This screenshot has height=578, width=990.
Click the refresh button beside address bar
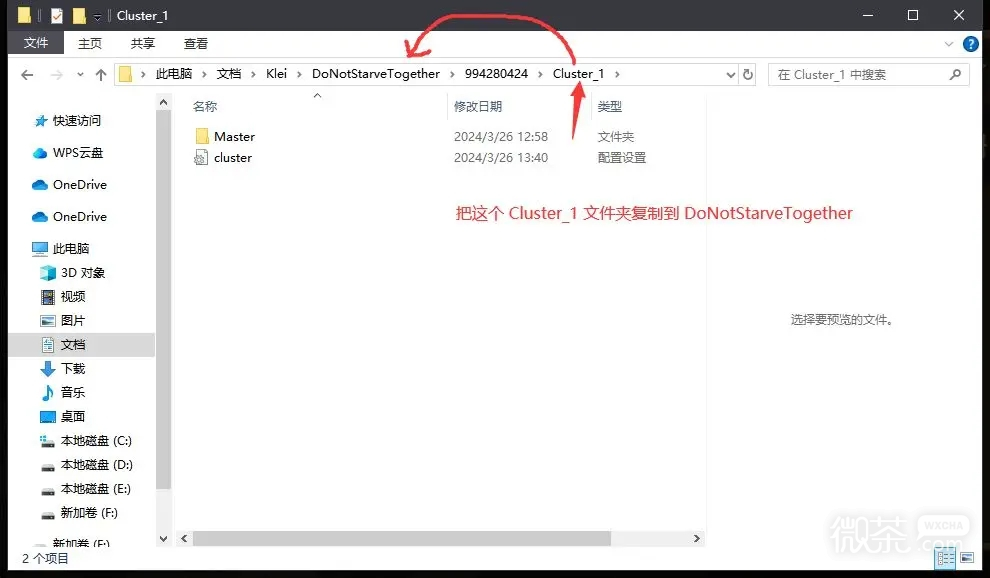748,75
